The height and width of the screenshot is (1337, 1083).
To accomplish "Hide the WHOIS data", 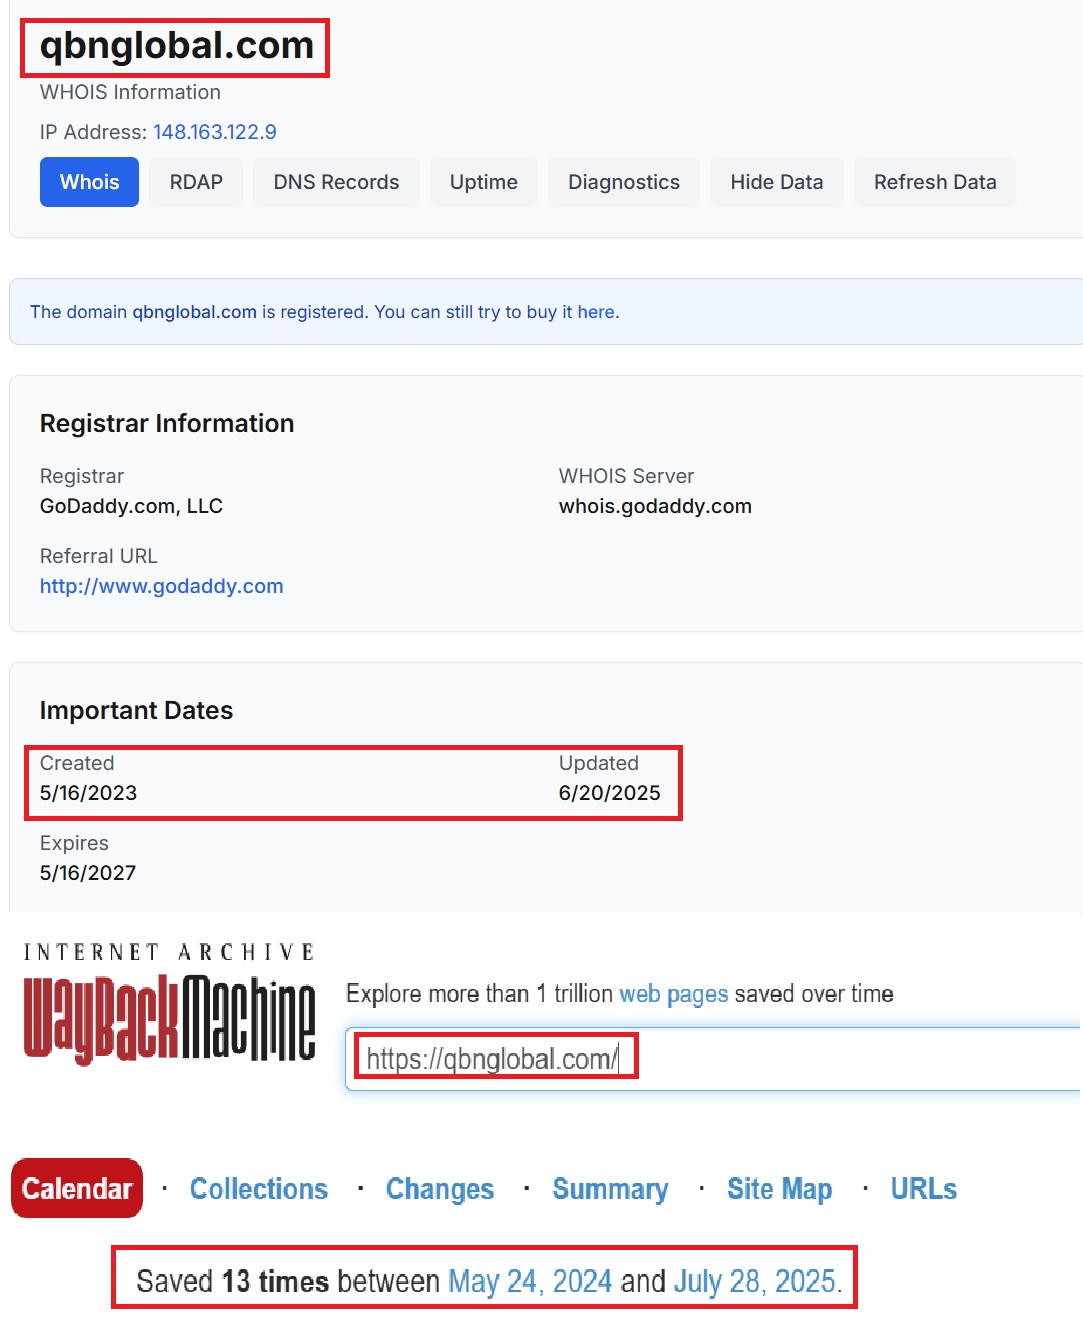I will [777, 182].
